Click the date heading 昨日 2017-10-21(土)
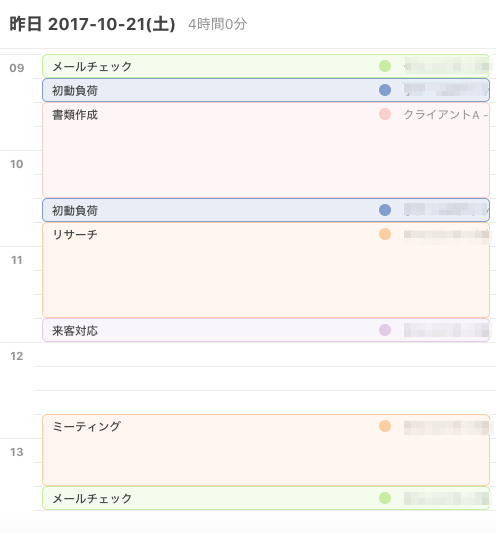This screenshot has width=496, height=533. 92,24
